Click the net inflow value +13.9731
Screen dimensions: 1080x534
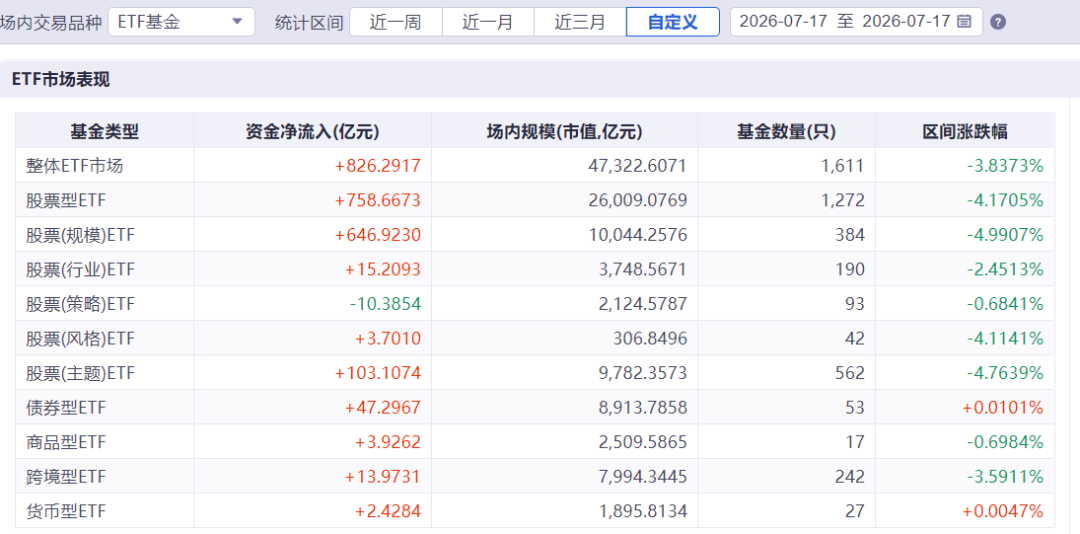coord(382,476)
